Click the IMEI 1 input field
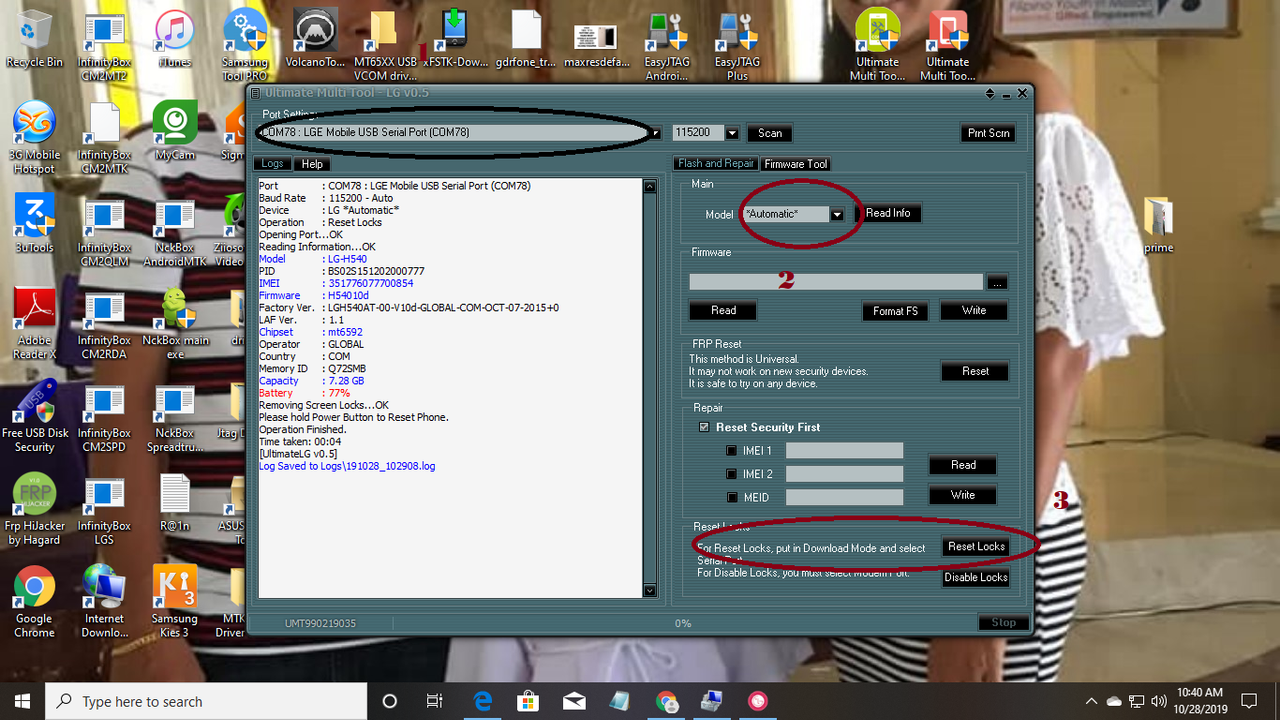This screenshot has width=1280, height=720. click(844, 451)
